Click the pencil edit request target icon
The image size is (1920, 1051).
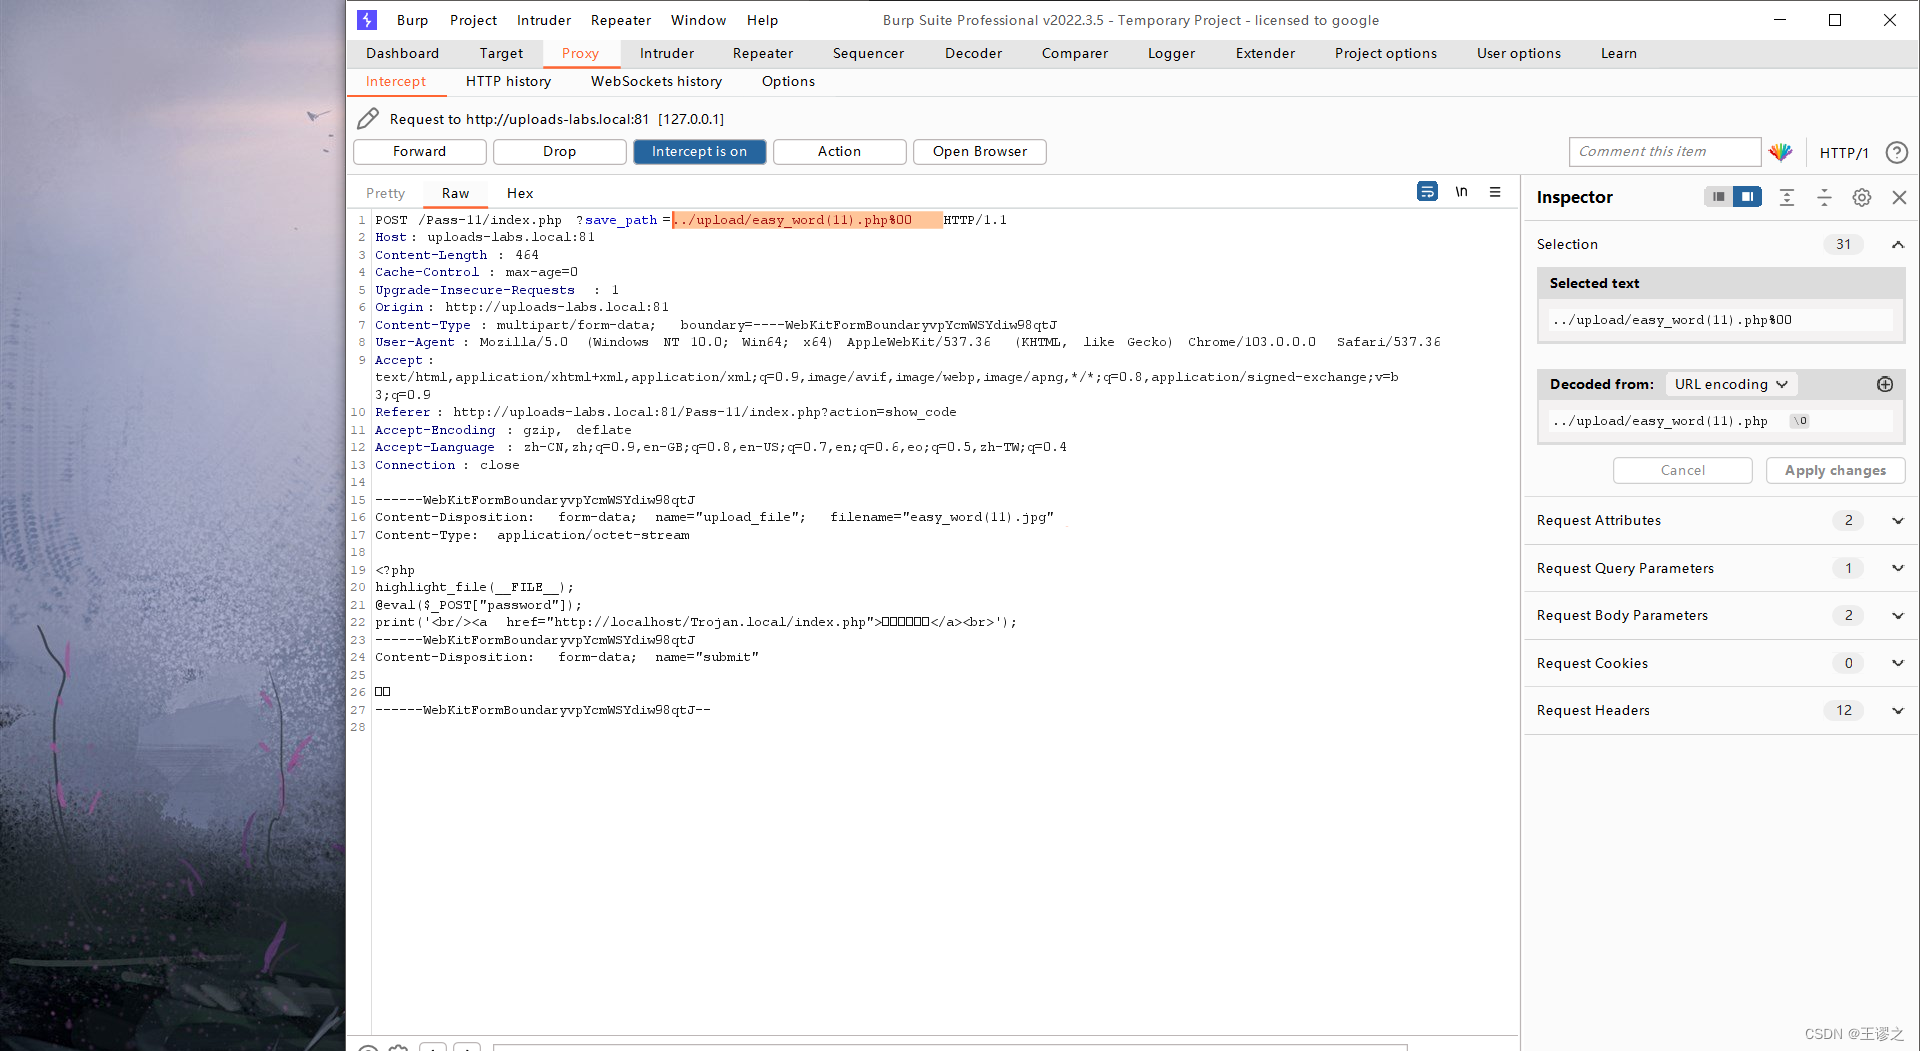click(368, 119)
